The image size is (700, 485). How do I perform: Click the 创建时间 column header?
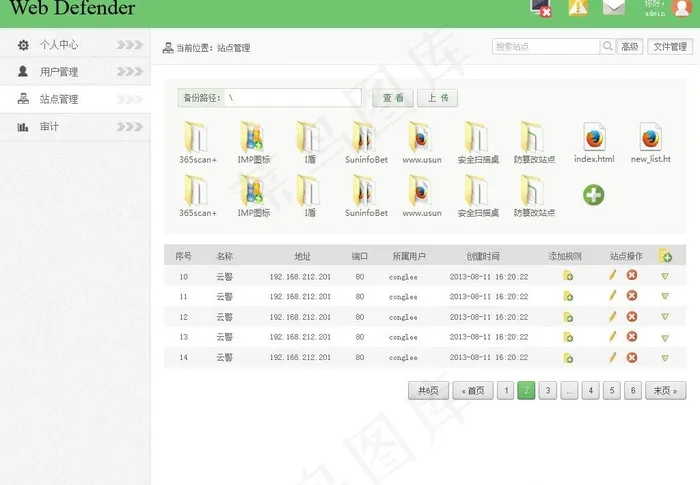[483, 256]
